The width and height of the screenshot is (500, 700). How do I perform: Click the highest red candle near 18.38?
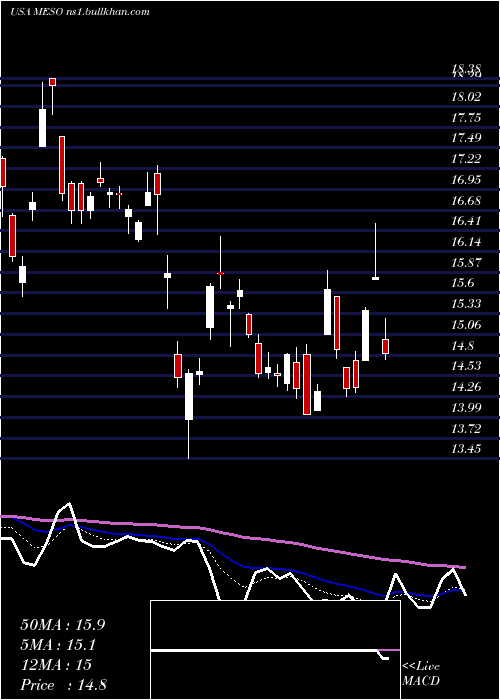click(52, 82)
